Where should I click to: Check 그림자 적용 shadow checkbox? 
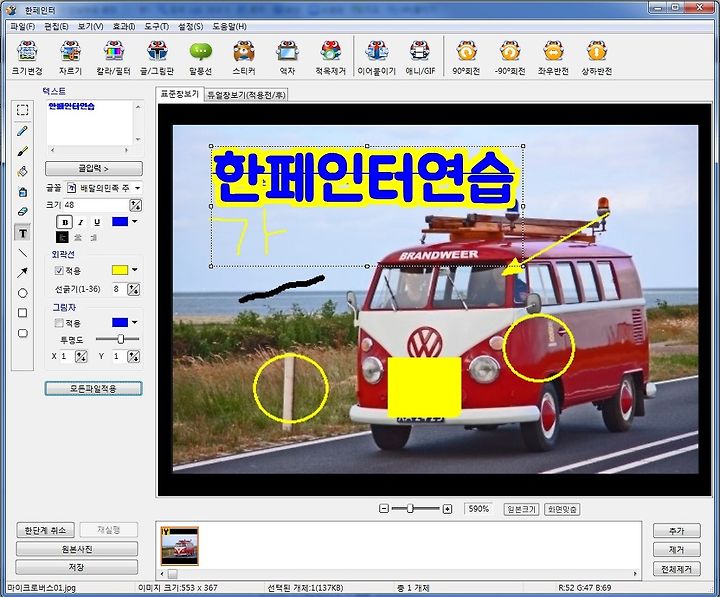(x=59, y=323)
